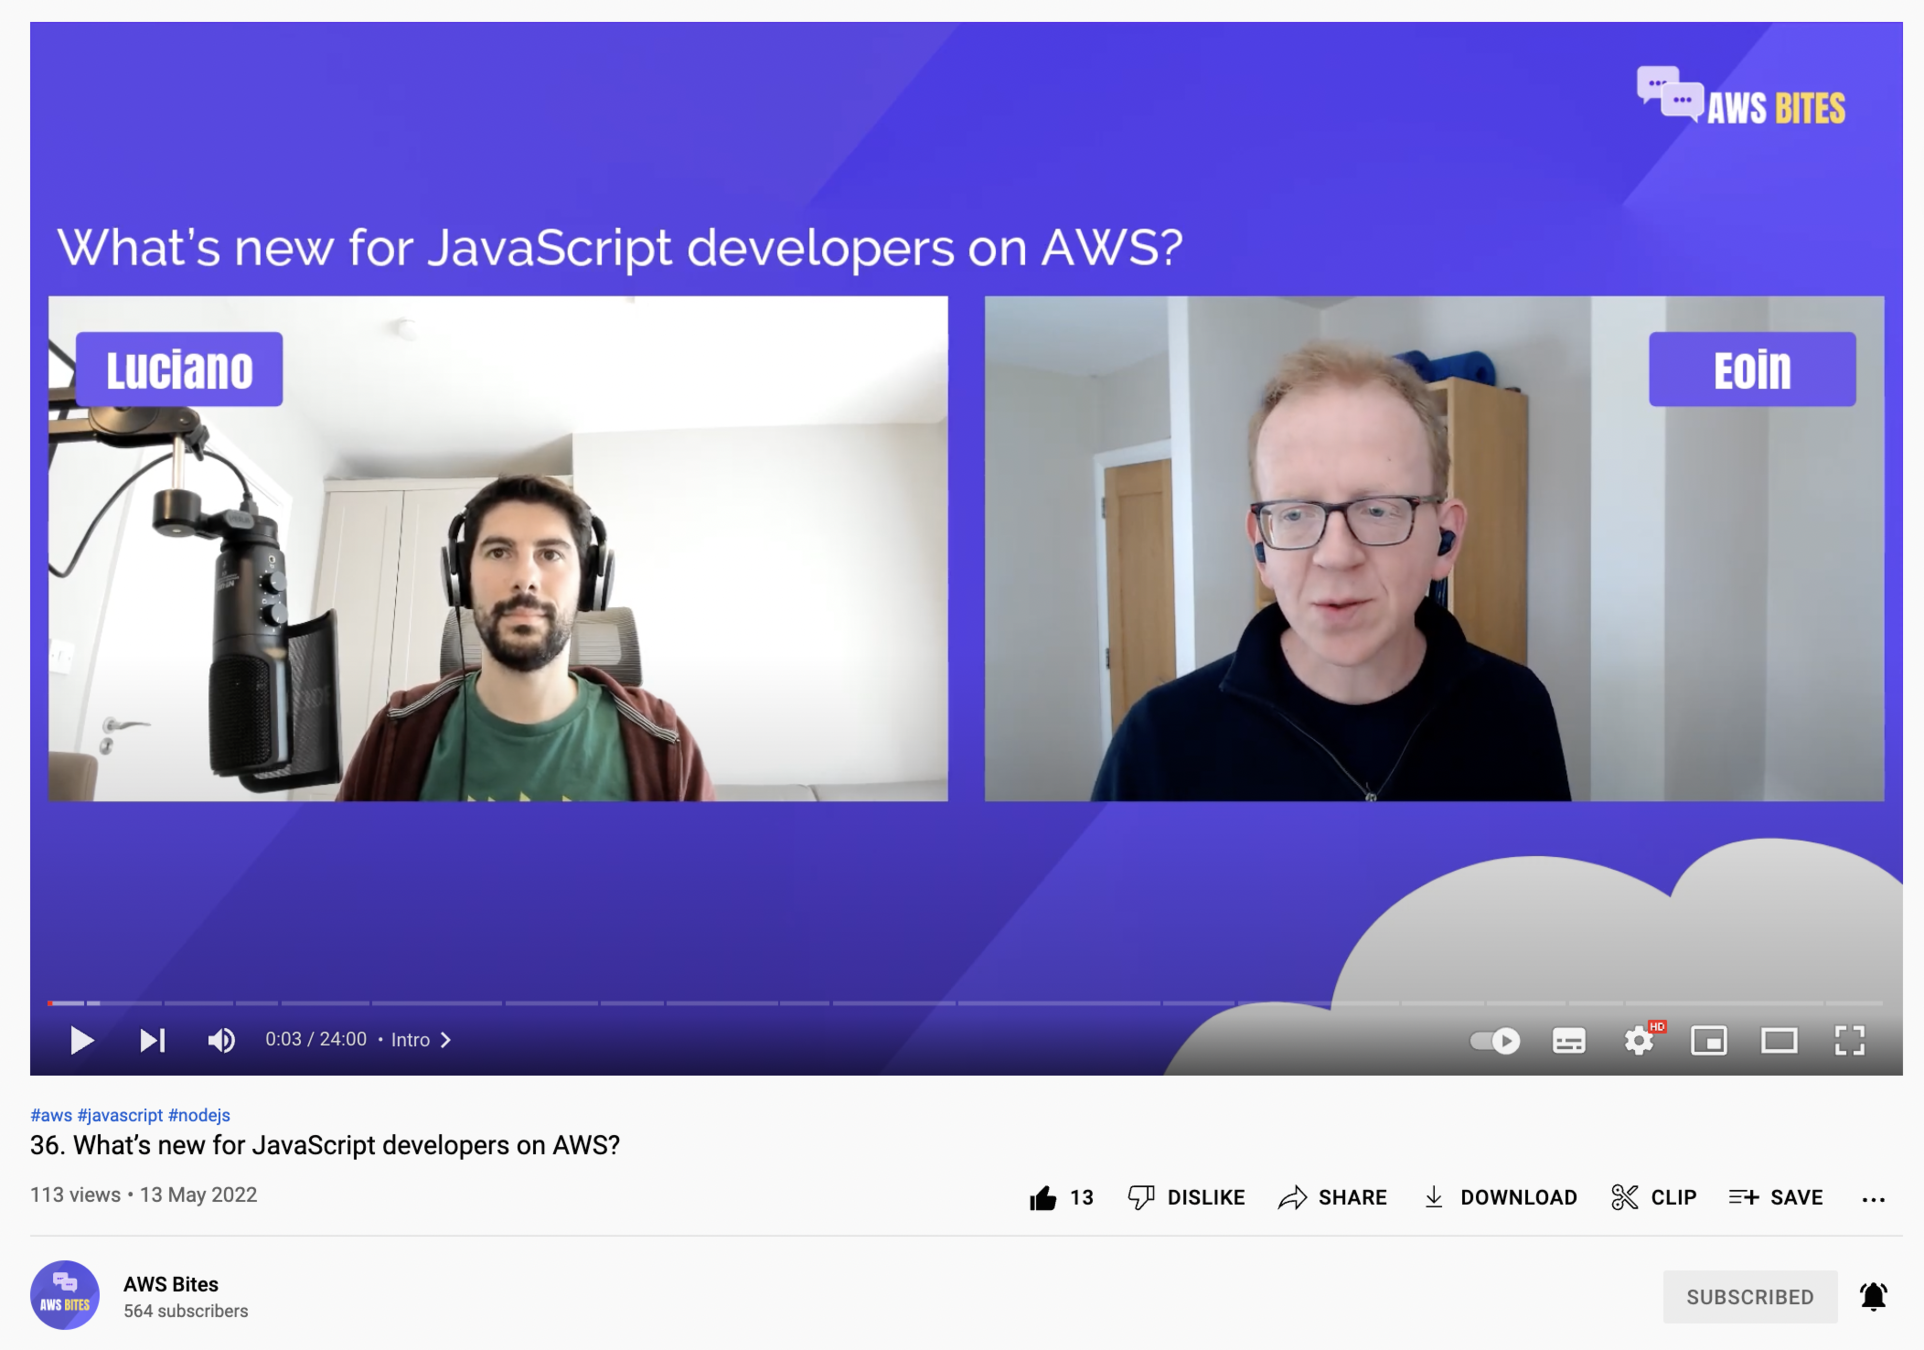Click the notification bell icon

click(1873, 1297)
